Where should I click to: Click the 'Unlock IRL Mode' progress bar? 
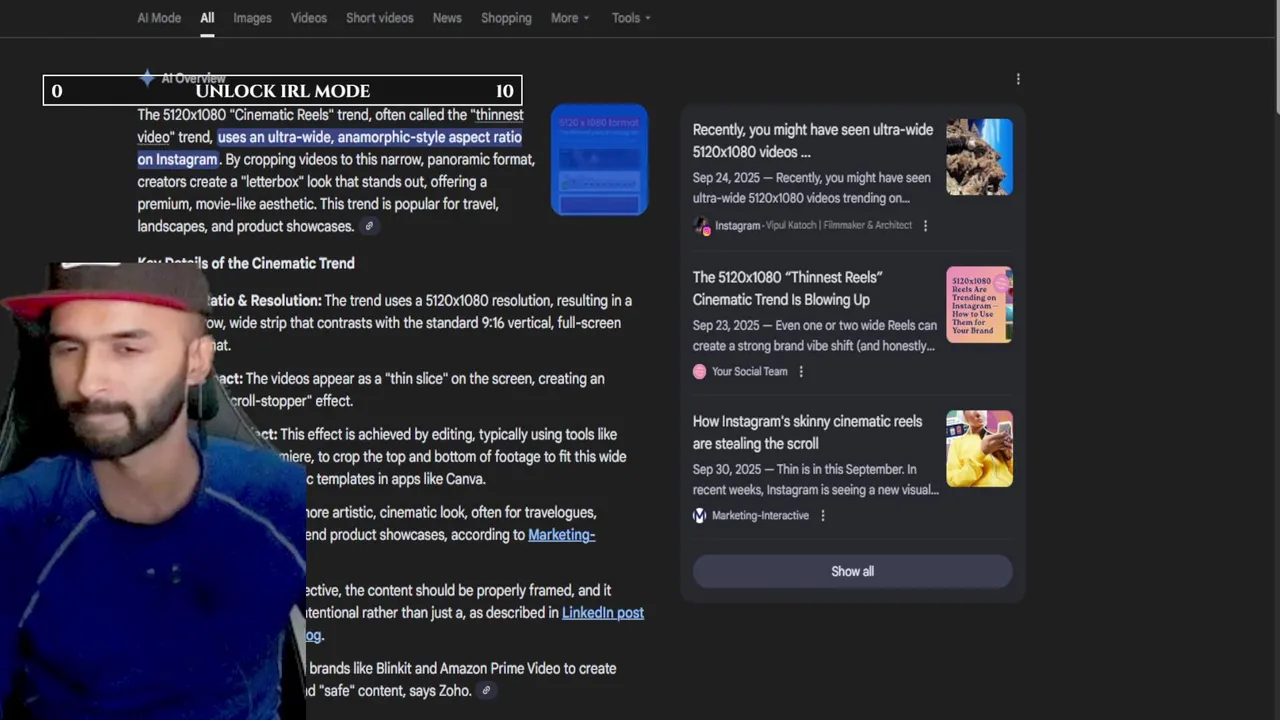coord(282,91)
